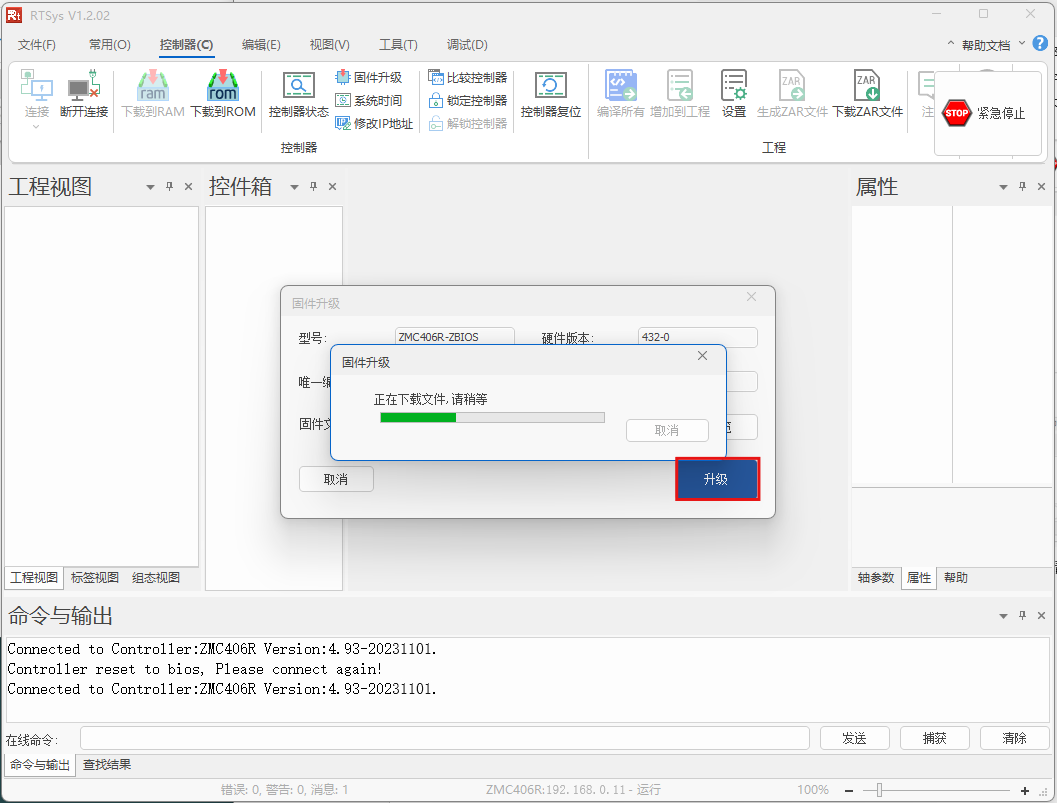Image resolution: width=1057 pixels, height=803 pixels.
Task: Open the 视图(V) ribbon tab
Action: pyautogui.click(x=330, y=44)
